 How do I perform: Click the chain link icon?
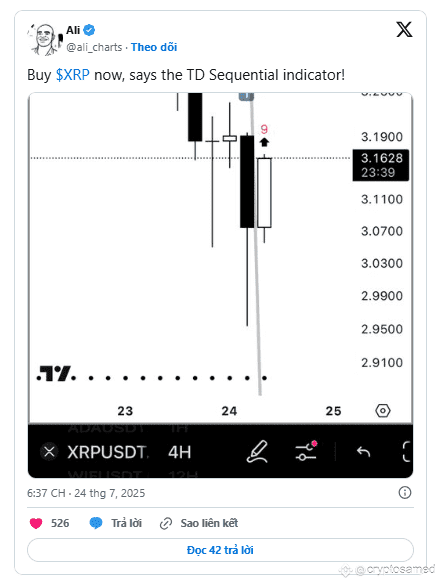166,523
